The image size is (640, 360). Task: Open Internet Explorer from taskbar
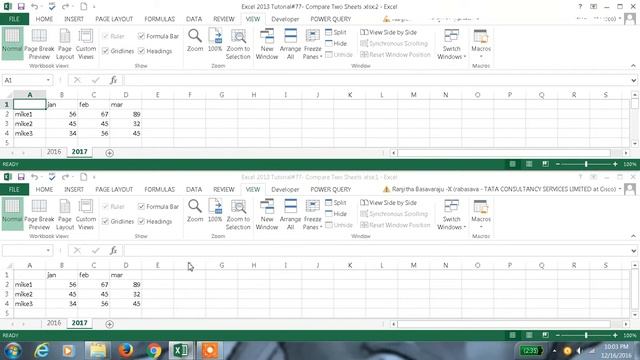(42, 351)
